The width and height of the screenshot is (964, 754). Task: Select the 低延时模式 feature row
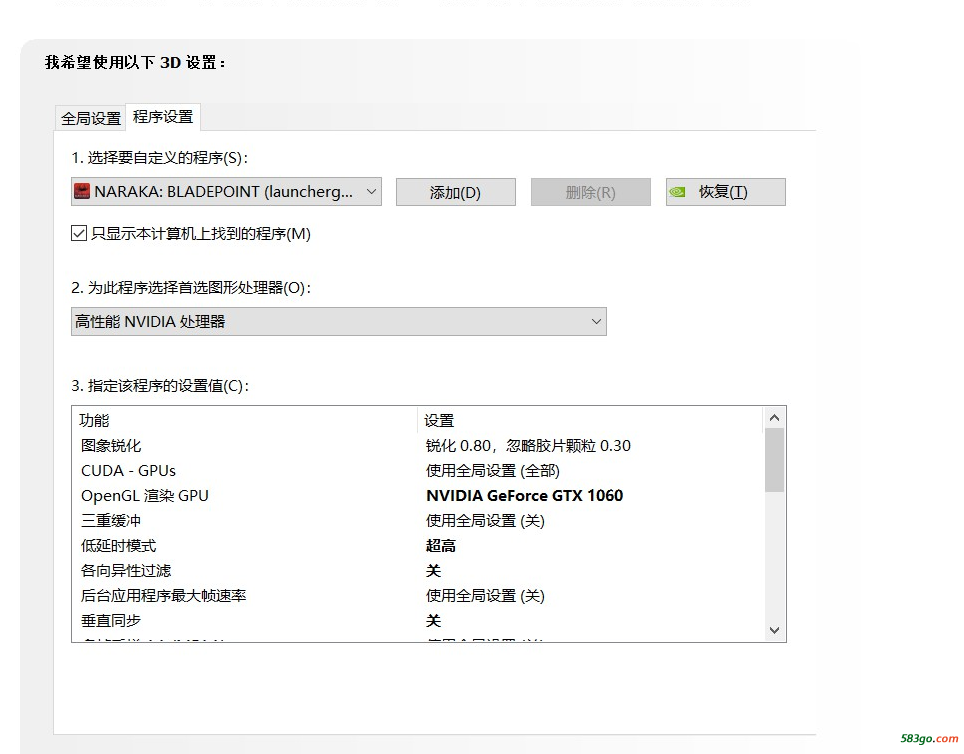(x=418, y=546)
